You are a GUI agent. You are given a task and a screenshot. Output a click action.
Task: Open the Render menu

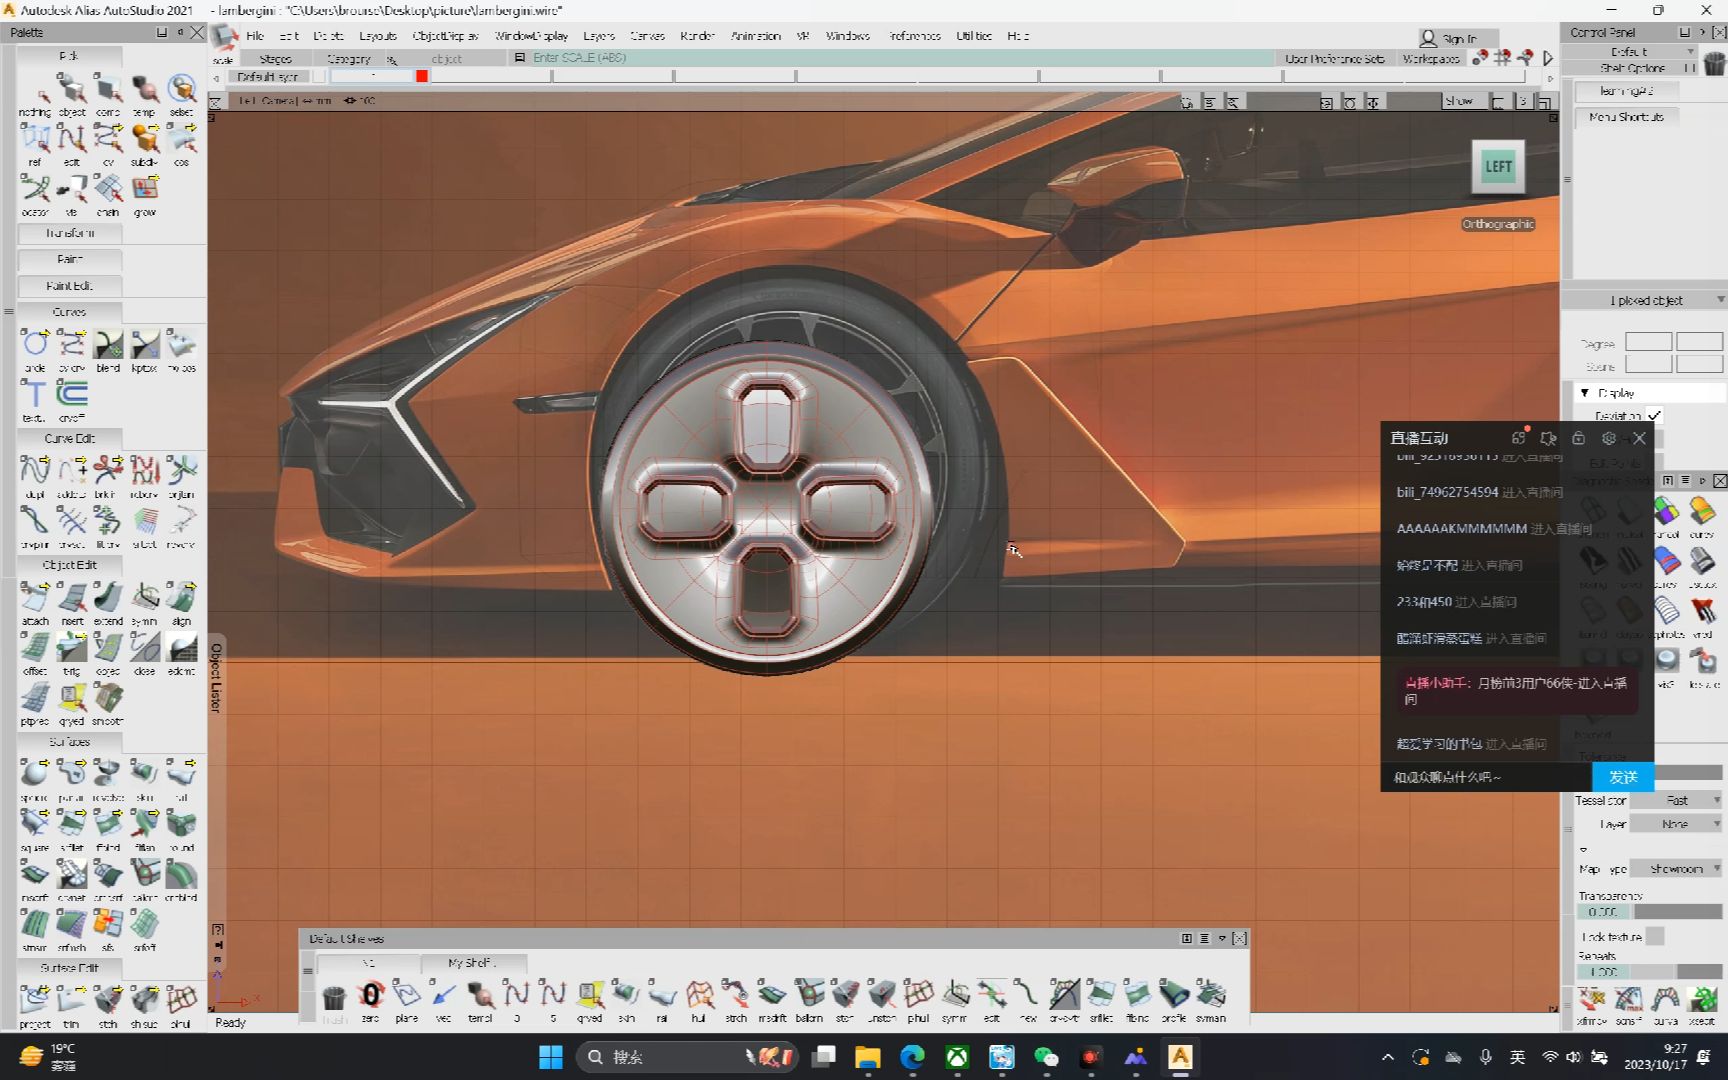[x=697, y=36]
